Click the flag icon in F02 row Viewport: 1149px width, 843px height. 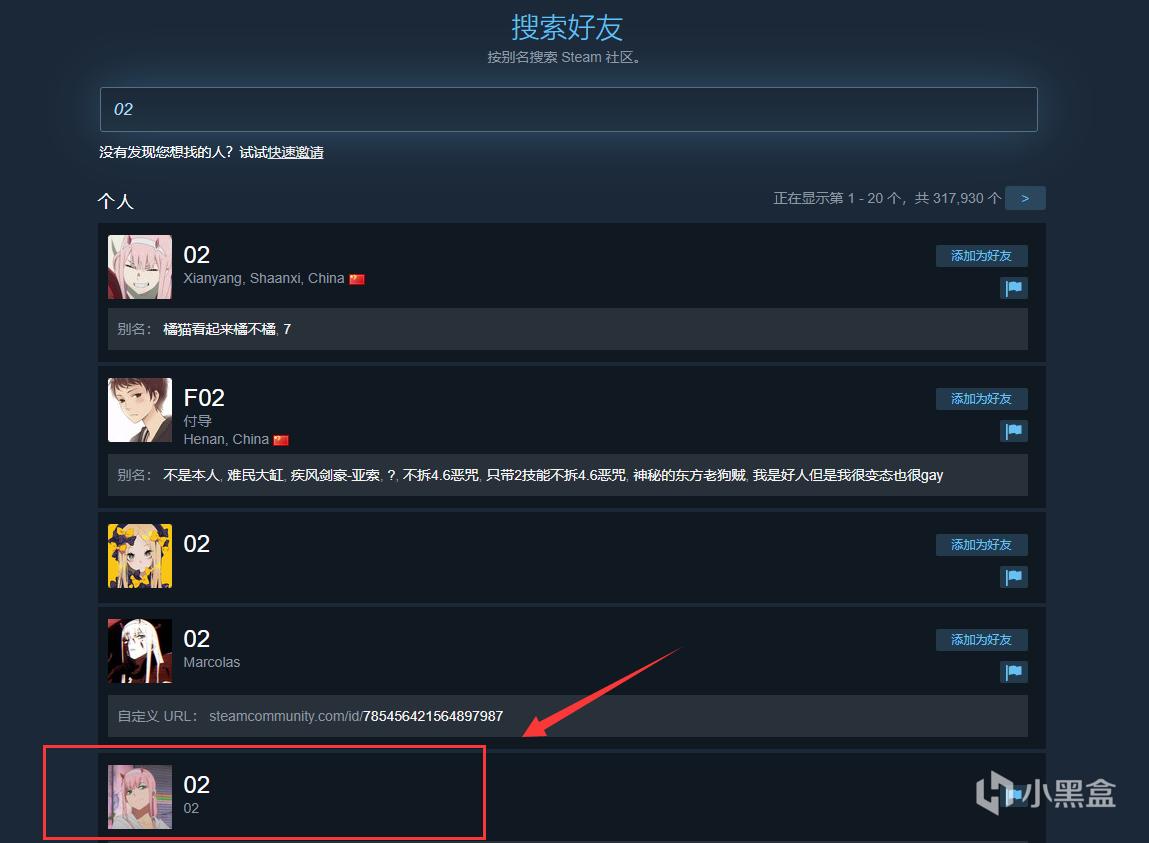(1013, 431)
